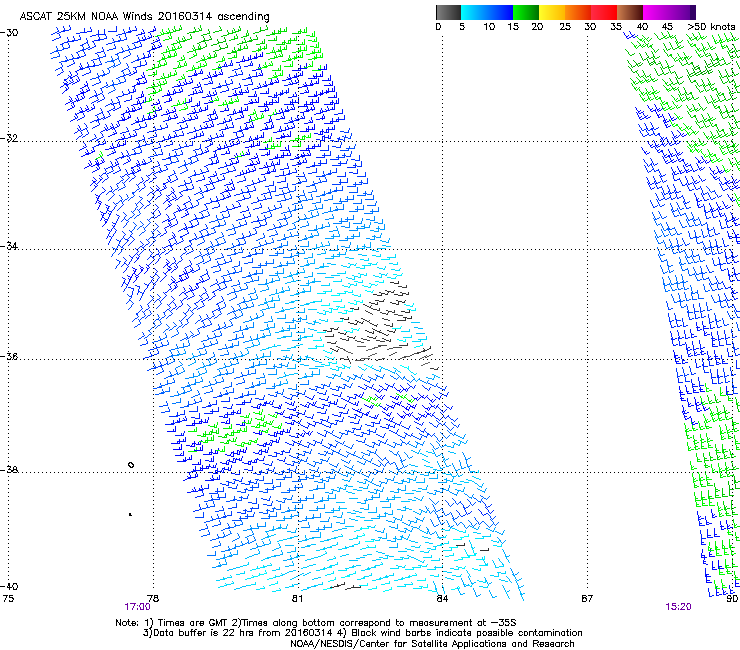Click the '-32' latitude label
The height and width of the screenshot is (650, 740).
click(x=9, y=138)
